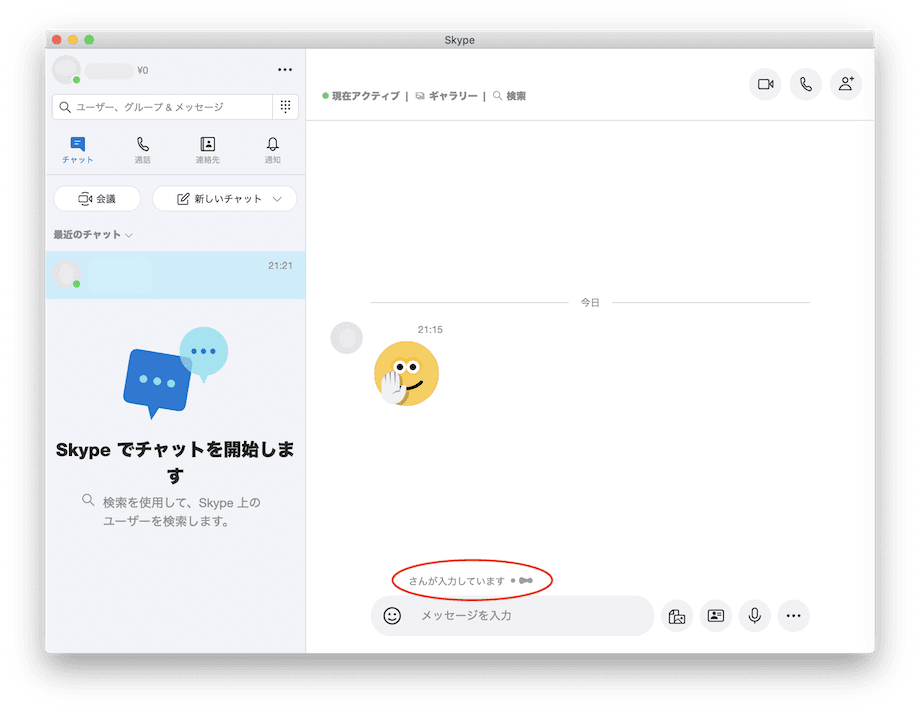
Task: Select the recent chat from 21:21
Action: (175, 275)
